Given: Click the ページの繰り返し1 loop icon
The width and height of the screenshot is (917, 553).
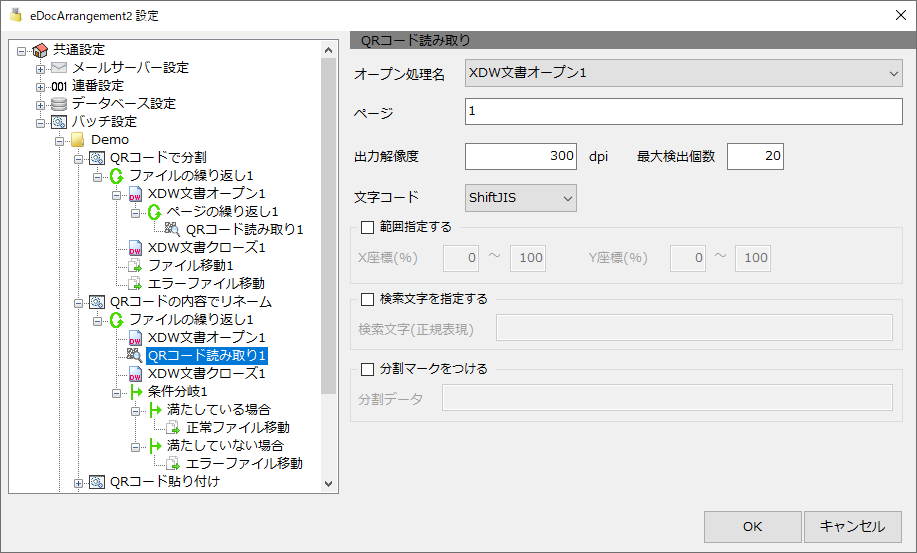Looking at the screenshot, I should 154,212.
